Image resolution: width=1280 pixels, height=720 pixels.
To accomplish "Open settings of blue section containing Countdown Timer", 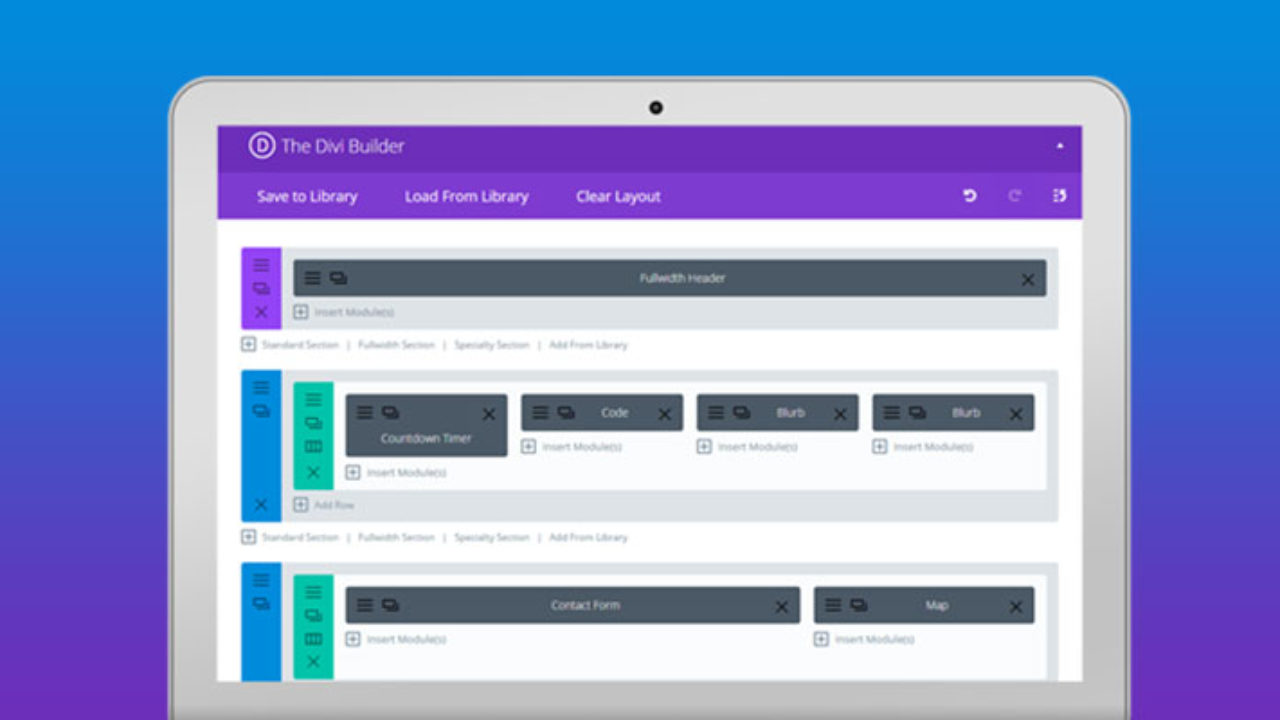I will tap(261, 387).
